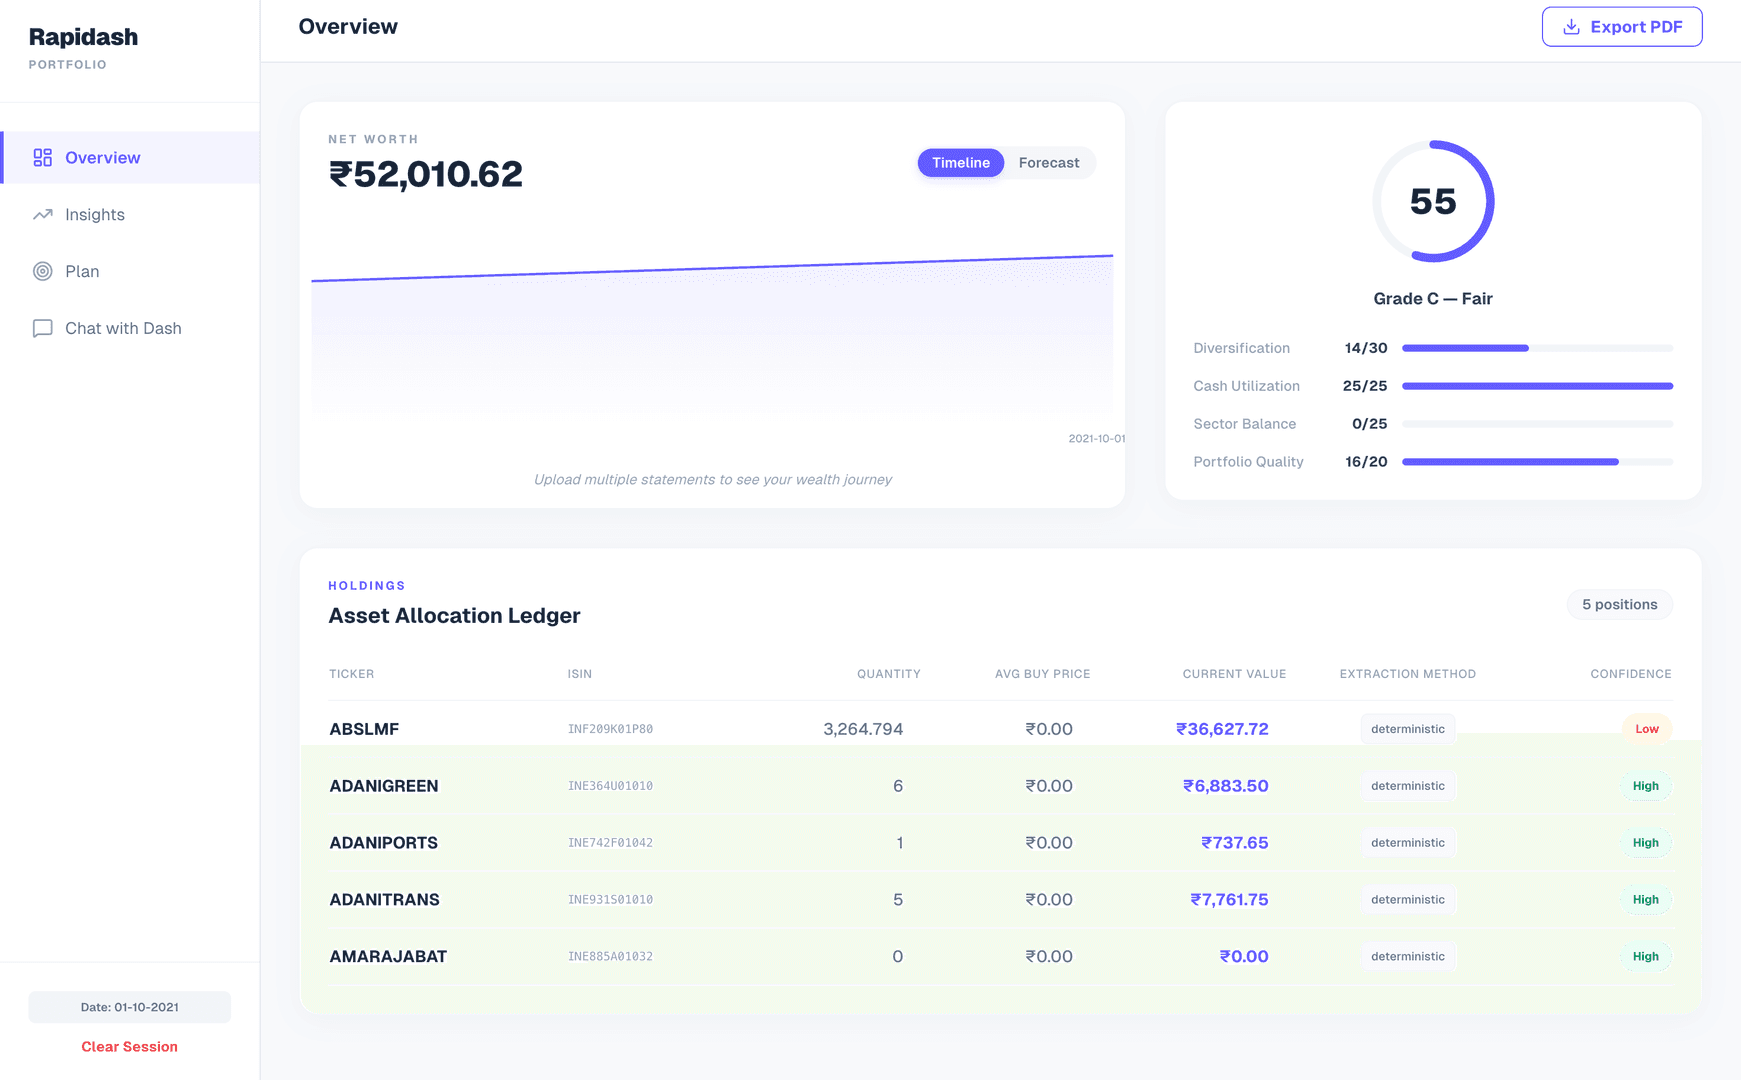The width and height of the screenshot is (1741, 1080).
Task: Export the portfolio as PDF
Action: coord(1622,27)
